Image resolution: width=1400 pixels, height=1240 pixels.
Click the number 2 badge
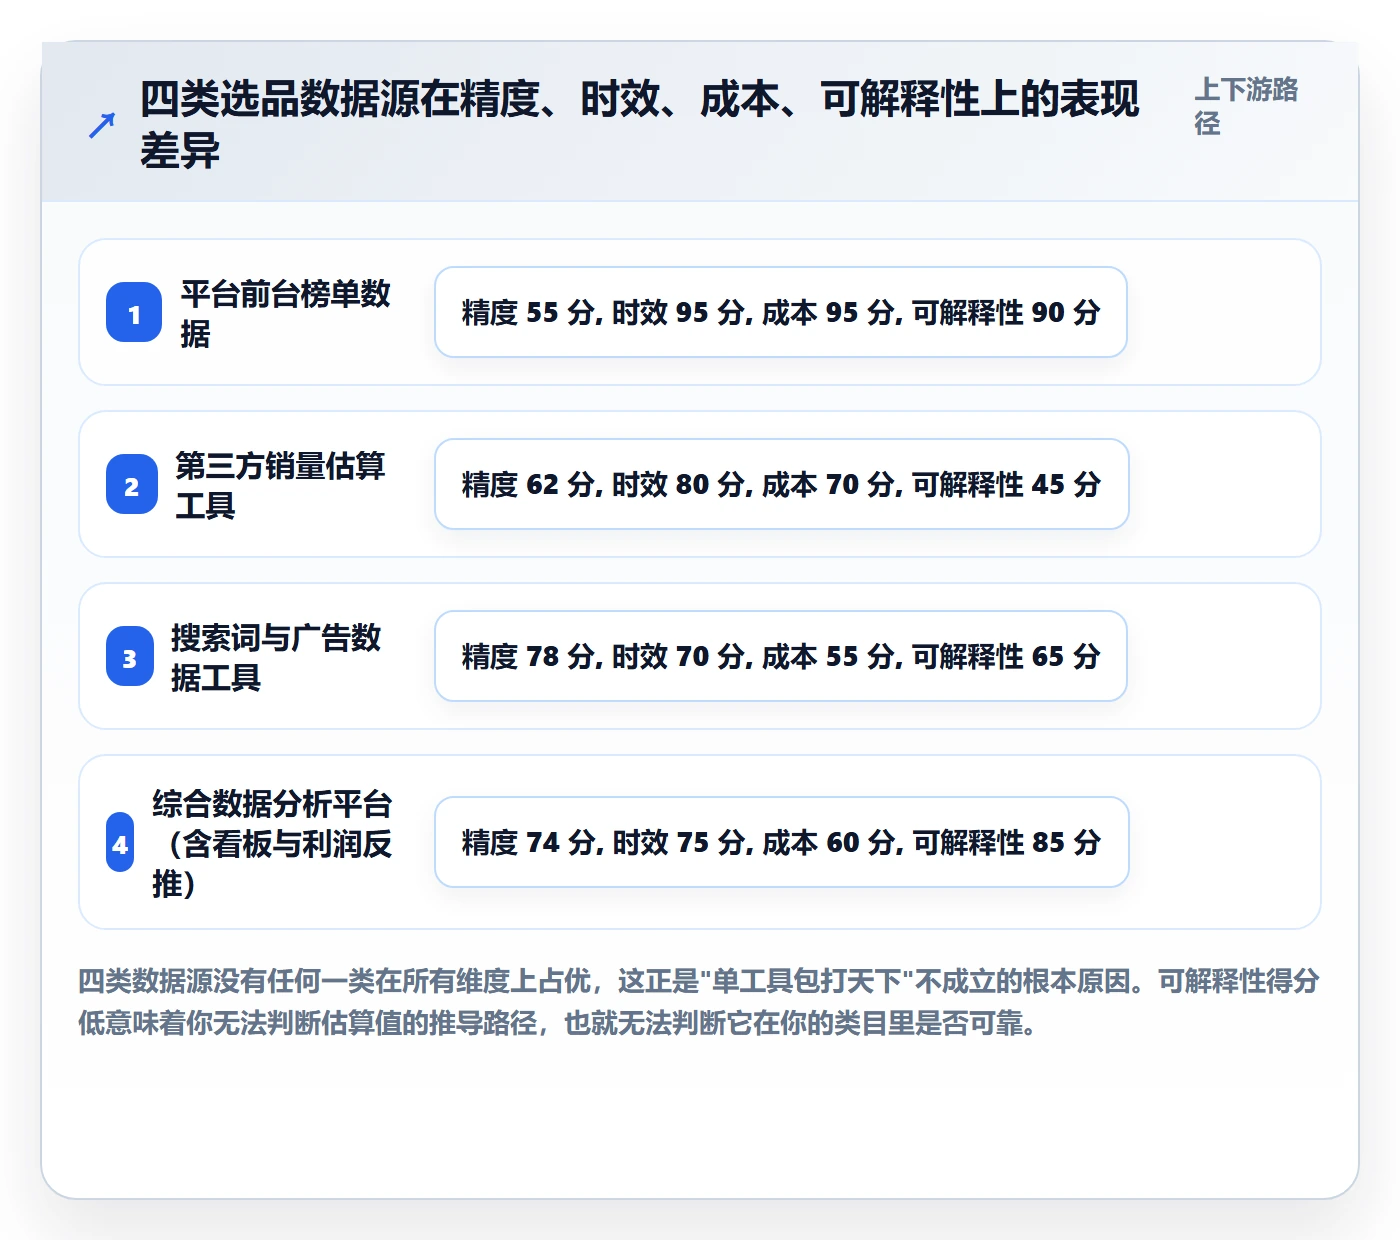pos(132,485)
